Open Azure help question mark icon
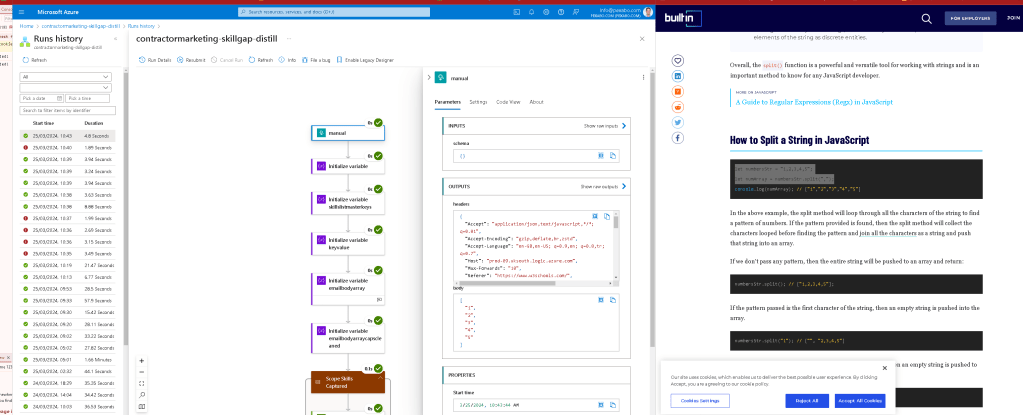 [562, 12]
